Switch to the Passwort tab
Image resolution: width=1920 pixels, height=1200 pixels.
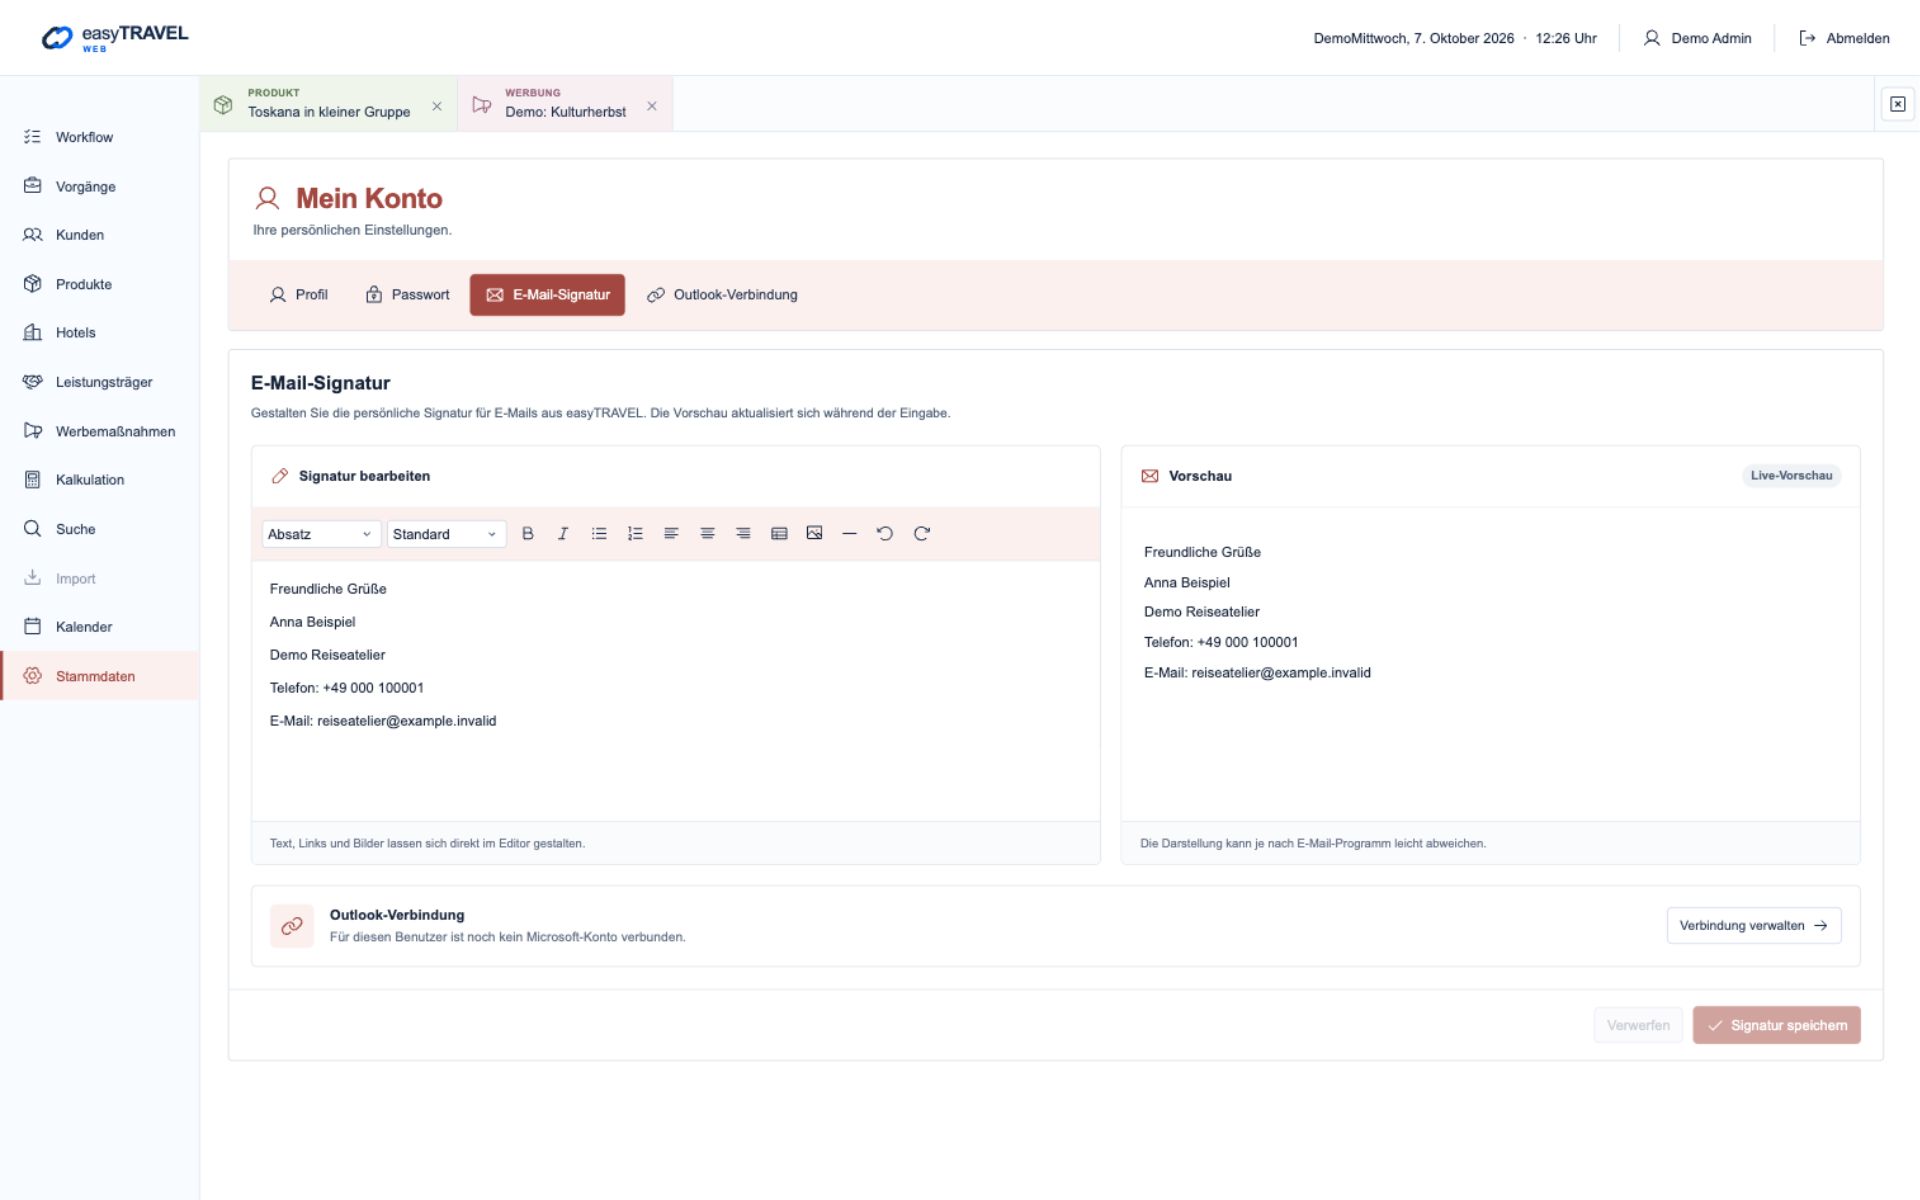coord(407,295)
